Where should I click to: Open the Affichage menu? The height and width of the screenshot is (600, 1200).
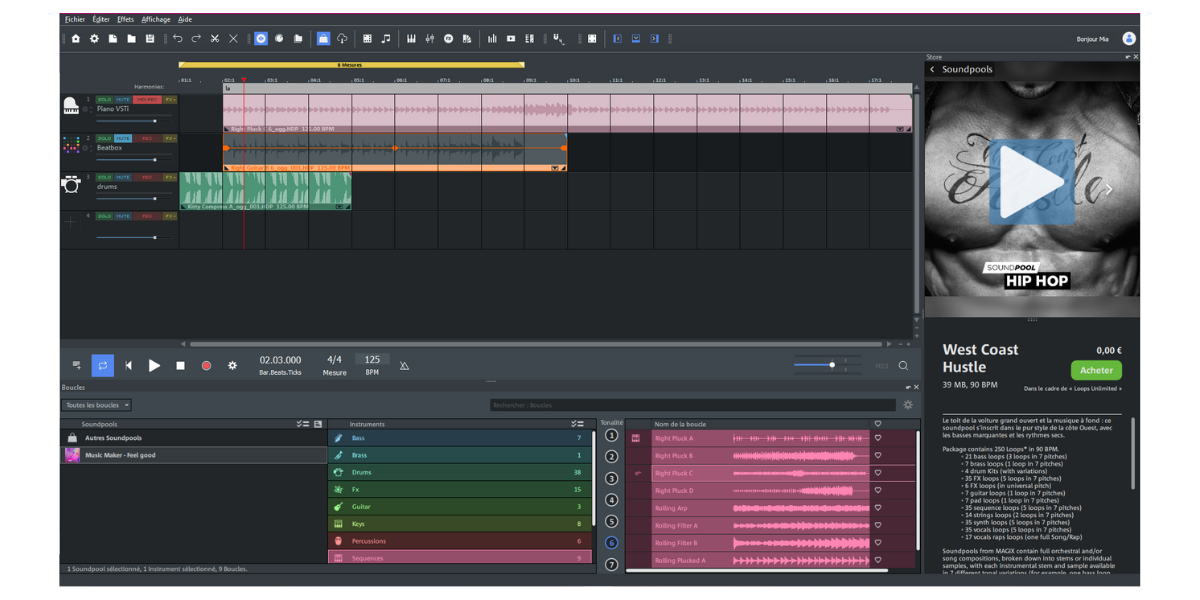(x=156, y=19)
